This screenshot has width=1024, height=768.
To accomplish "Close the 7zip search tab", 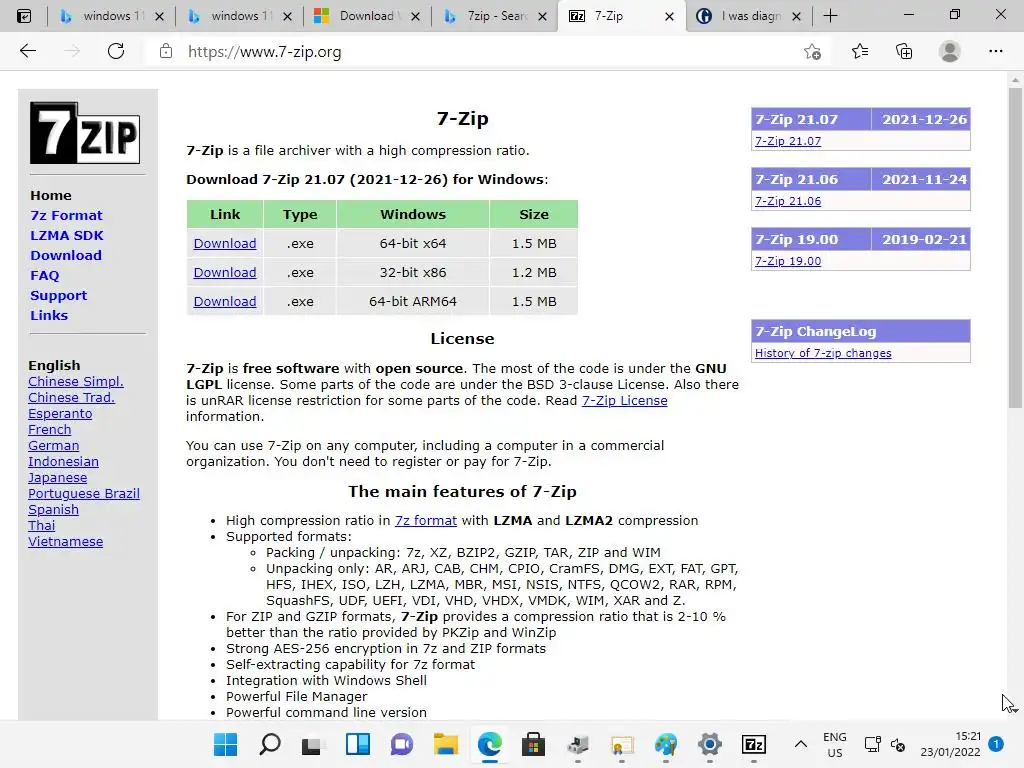I will click(x=542, y=16).
